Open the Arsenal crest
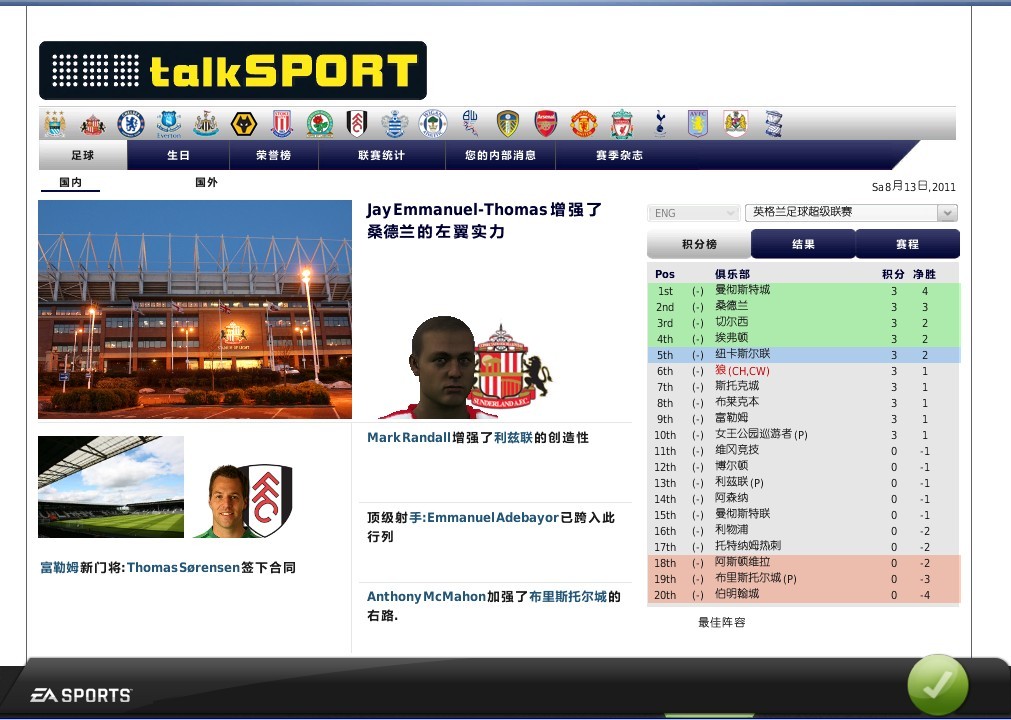This screenshot has height=720, width=1011. tap(545, 124)
